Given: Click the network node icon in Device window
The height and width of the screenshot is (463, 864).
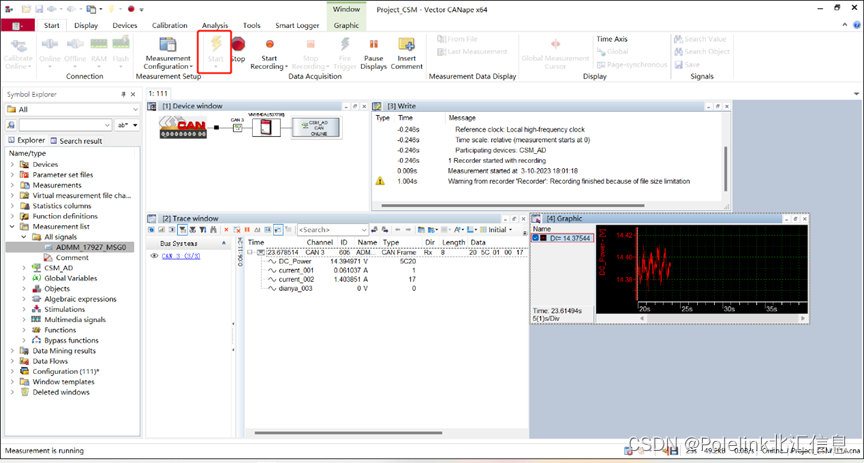Looking at the screenshot, I should (x=237, y=127).
